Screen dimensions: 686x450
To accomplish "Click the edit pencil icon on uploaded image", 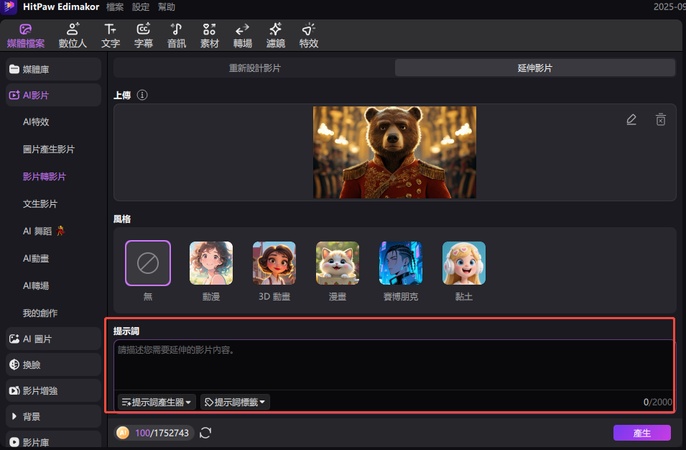I will tap(631, 119).
